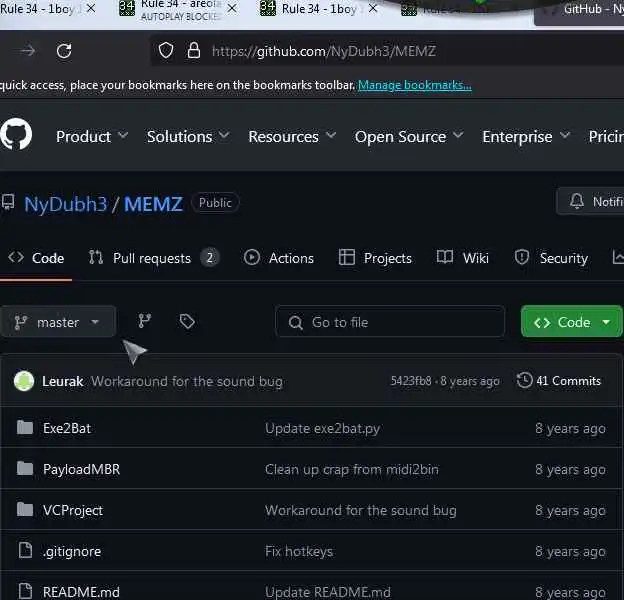Open the Security tab
The height and width of the screenshot is (600, 624).
click(551, 258)
